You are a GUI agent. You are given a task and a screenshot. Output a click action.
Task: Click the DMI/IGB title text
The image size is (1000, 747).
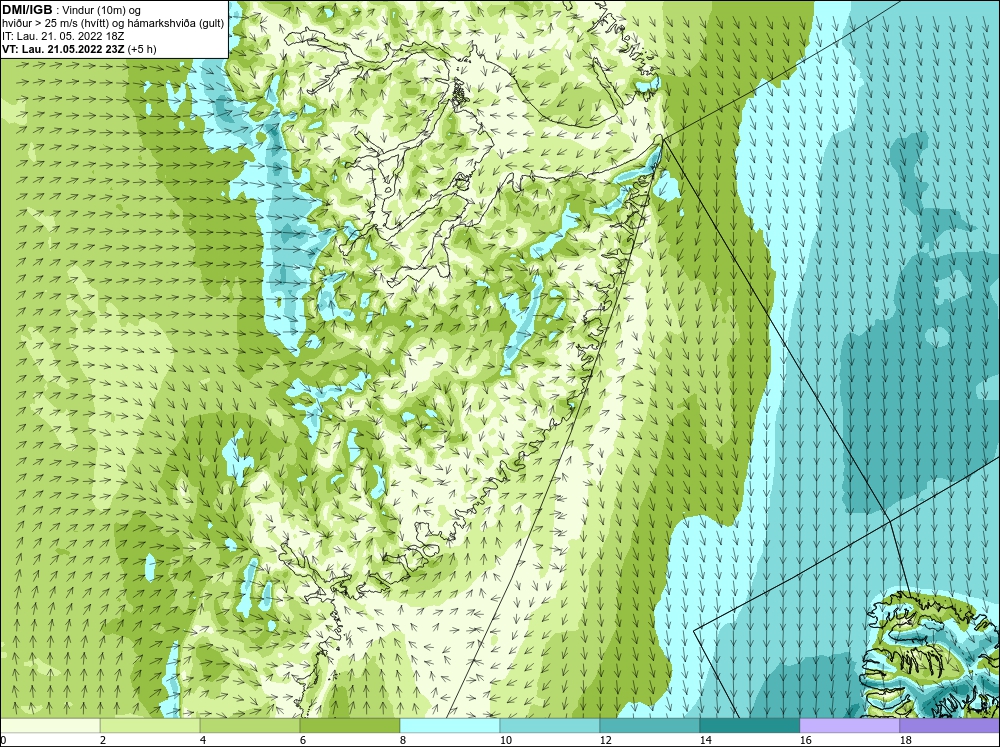click(27, 10)
